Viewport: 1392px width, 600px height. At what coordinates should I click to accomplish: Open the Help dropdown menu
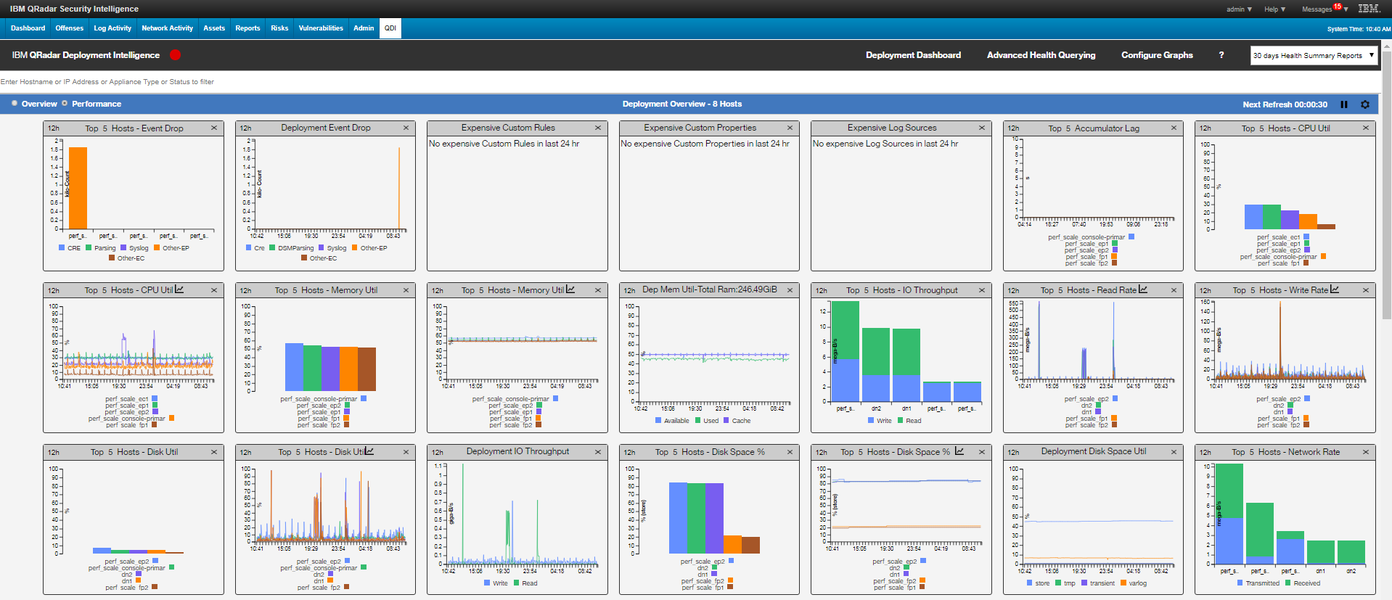click(x=1275, y=9)
